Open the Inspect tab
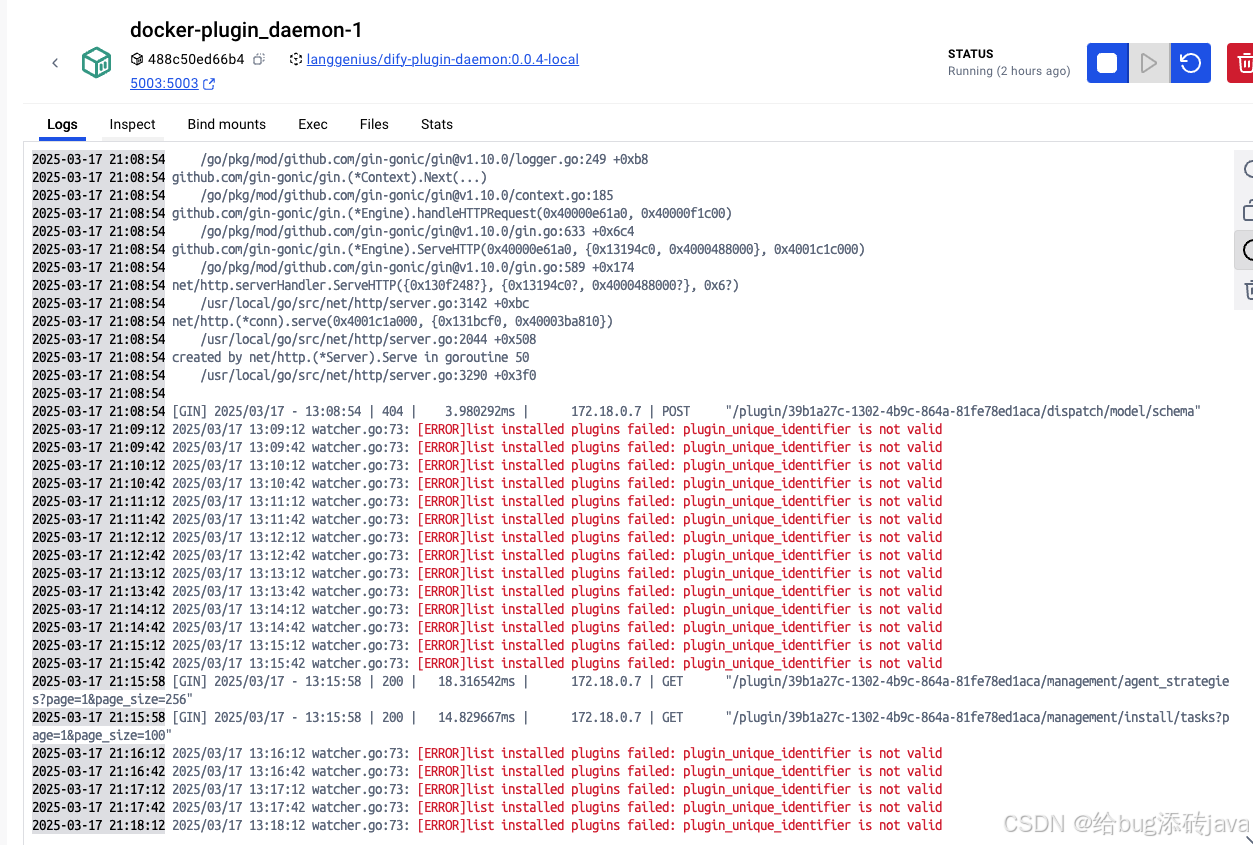The width and height of the screenshot is (1253, 845). pyautogui.click(x=133, y=124)
